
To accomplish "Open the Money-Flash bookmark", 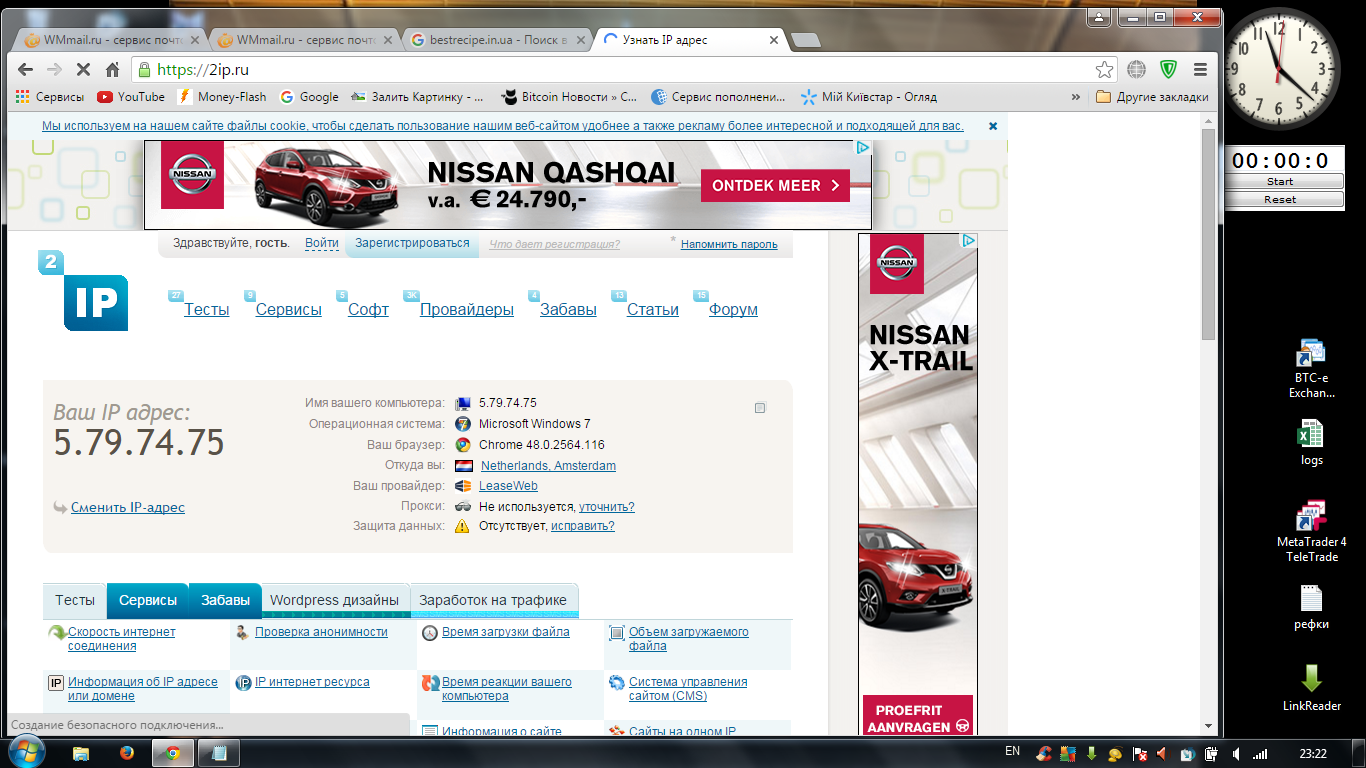I will pyautogui.click(x=222, y=97).
